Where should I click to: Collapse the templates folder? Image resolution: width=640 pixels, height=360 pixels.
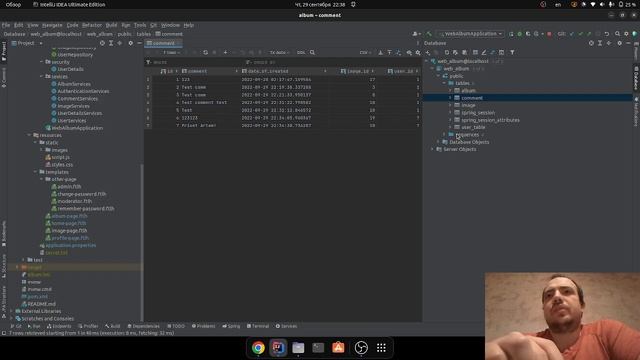pos(36,172)
